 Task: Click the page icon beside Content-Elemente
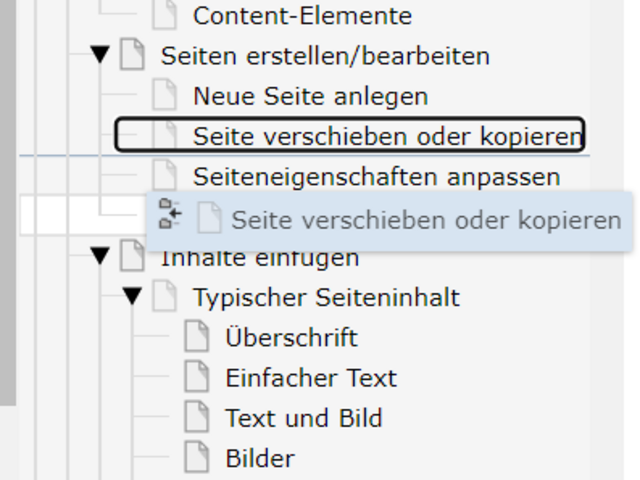coord(164,16)
